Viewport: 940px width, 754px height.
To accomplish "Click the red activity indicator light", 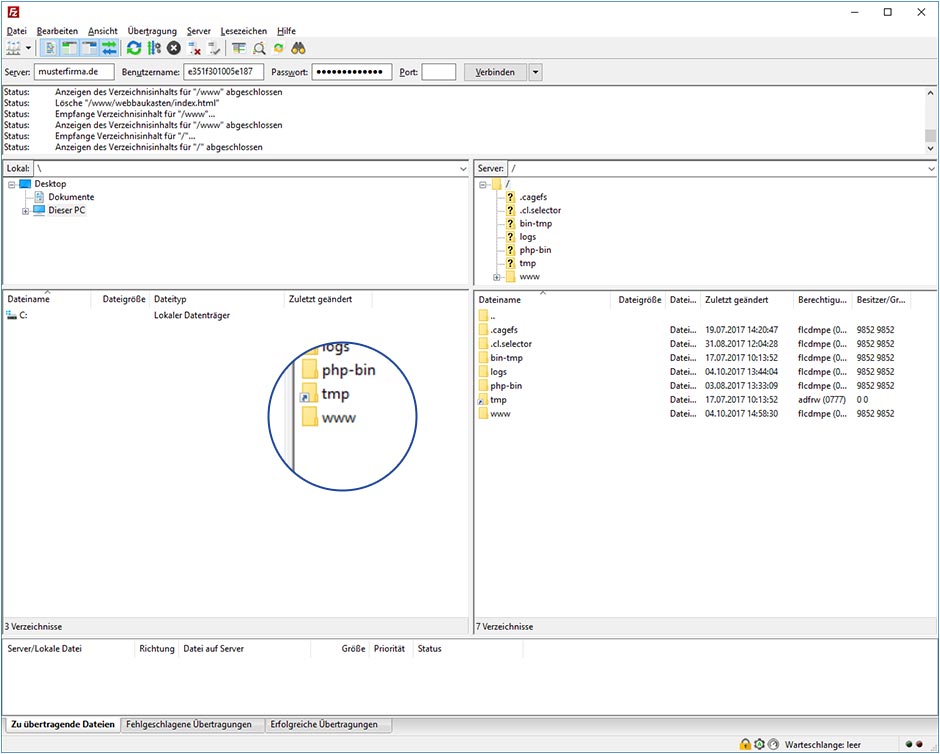I will tap(920, 744).
